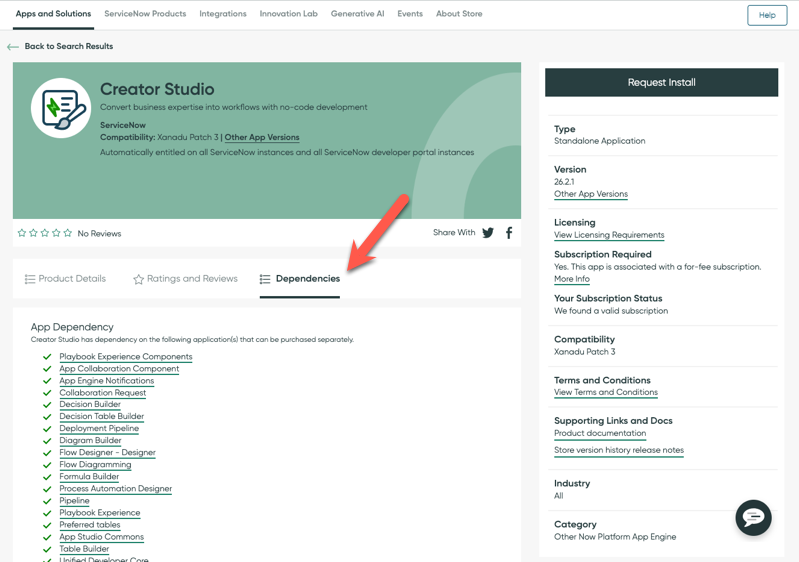Go Back to Search Results
The width and height of the screenshot is (799, 562).
[x=69, y=46]
